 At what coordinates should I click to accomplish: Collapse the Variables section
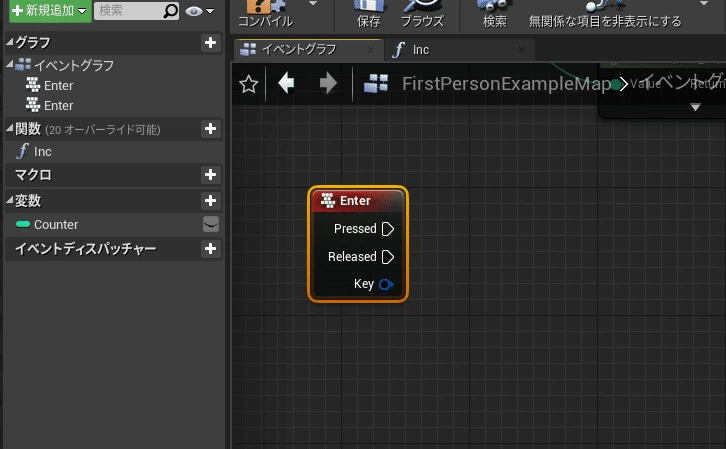[x=9, y=200]
